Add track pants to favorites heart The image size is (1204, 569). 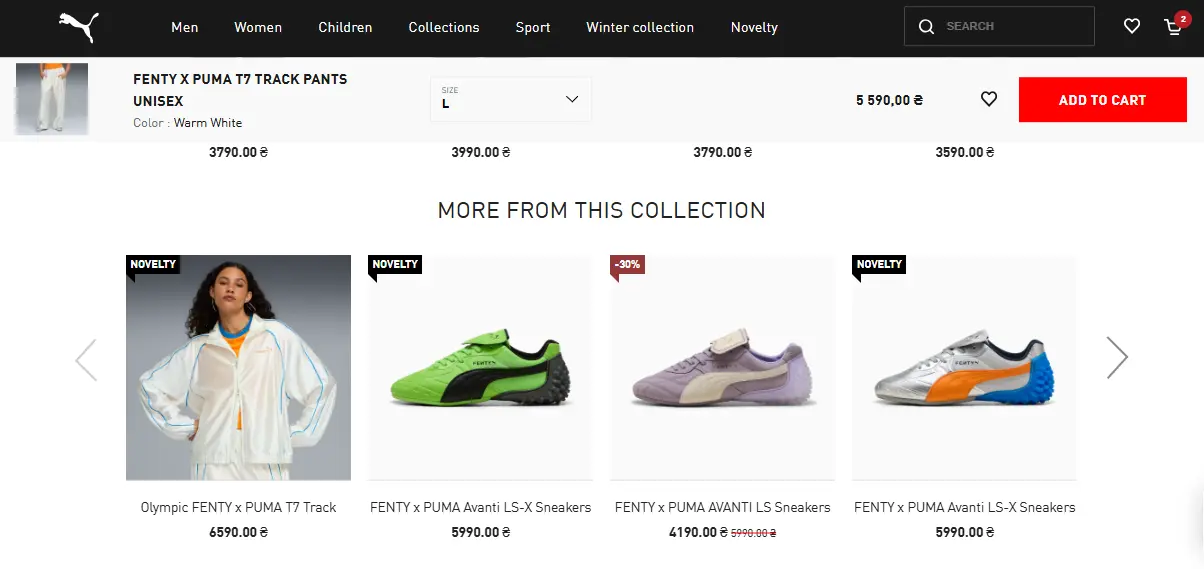pos(989,99)
